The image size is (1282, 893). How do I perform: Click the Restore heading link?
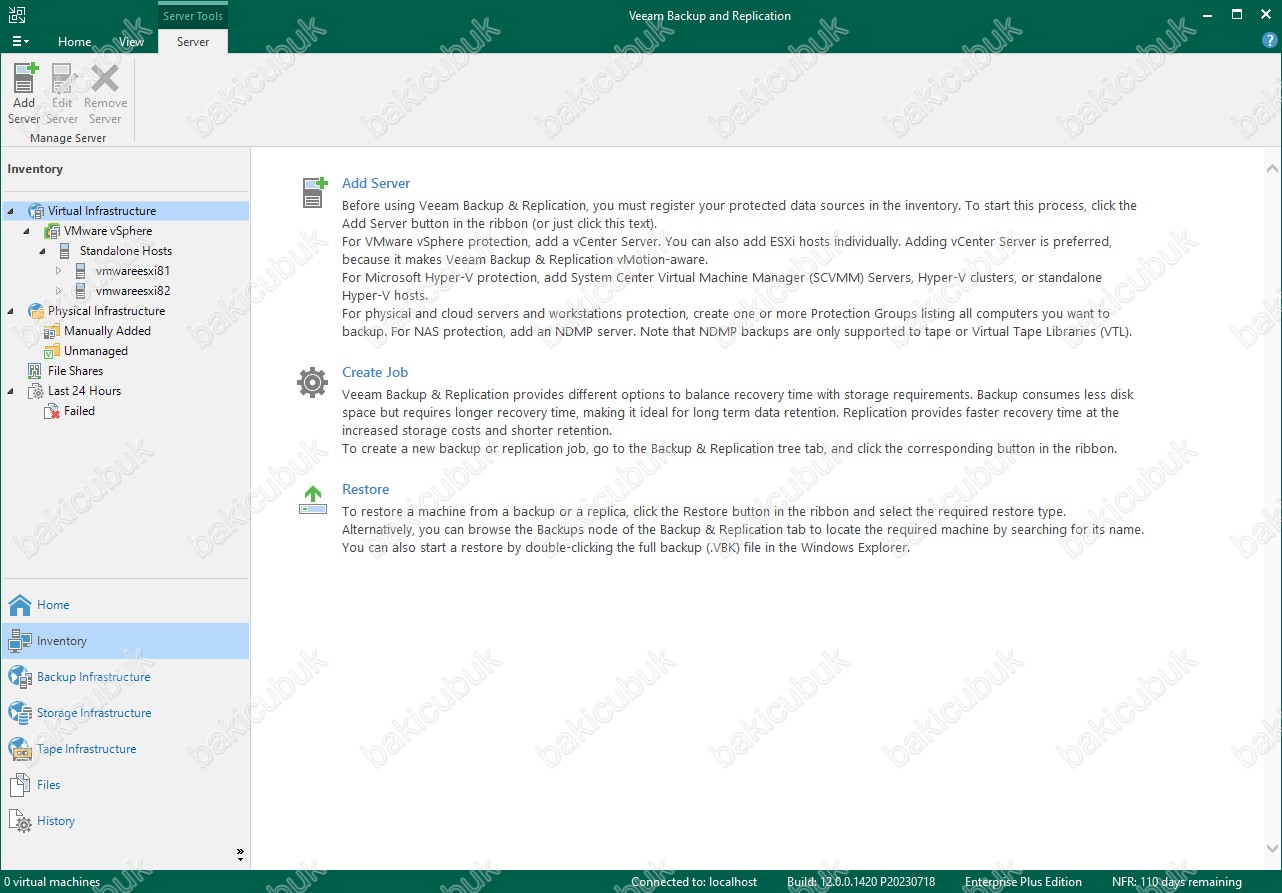(366, 489)
